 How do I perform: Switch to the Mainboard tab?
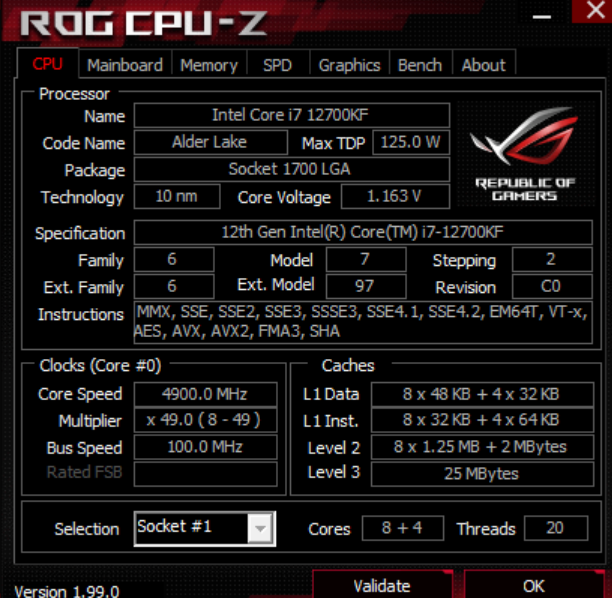(125, 65)
